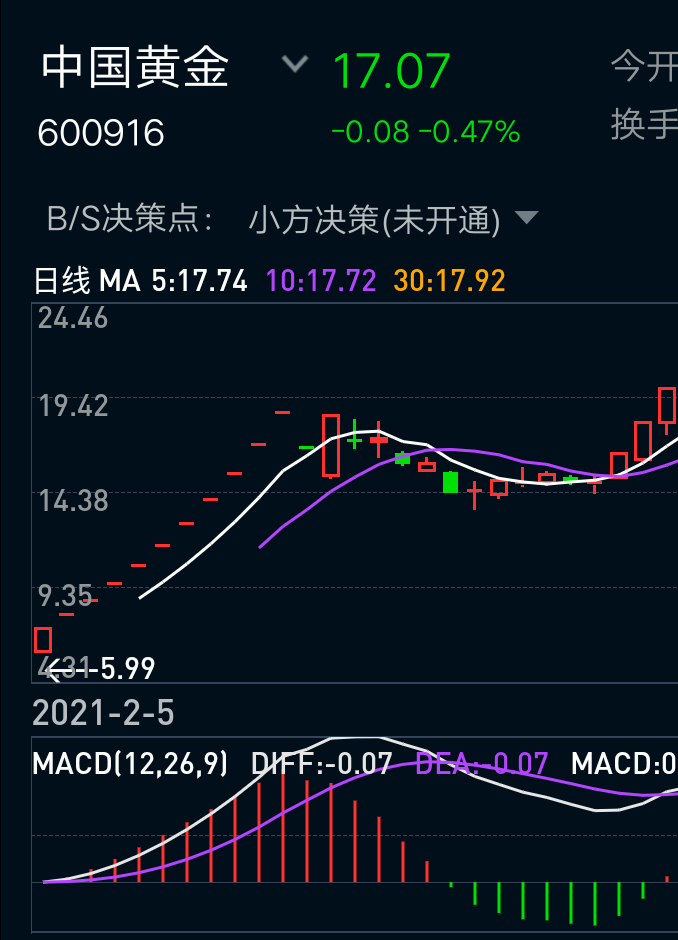Open the 小方决策(未开通) dropdown triangle
Screen dimensions: 678x940
coord(526,217)
